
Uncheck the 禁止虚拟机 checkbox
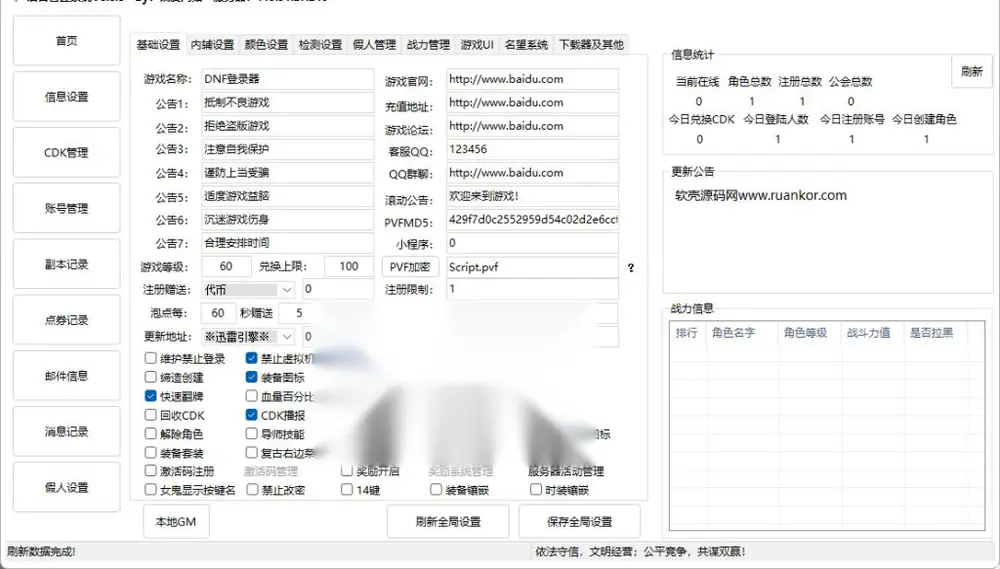click(x=251, y=358)
